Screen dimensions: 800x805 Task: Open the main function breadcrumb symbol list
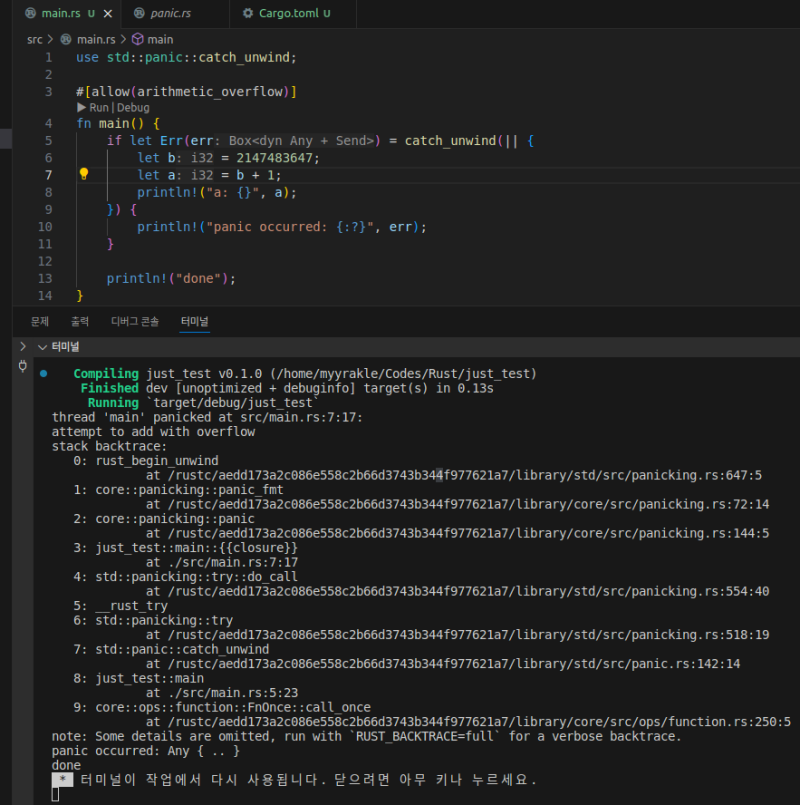[160, 39]
